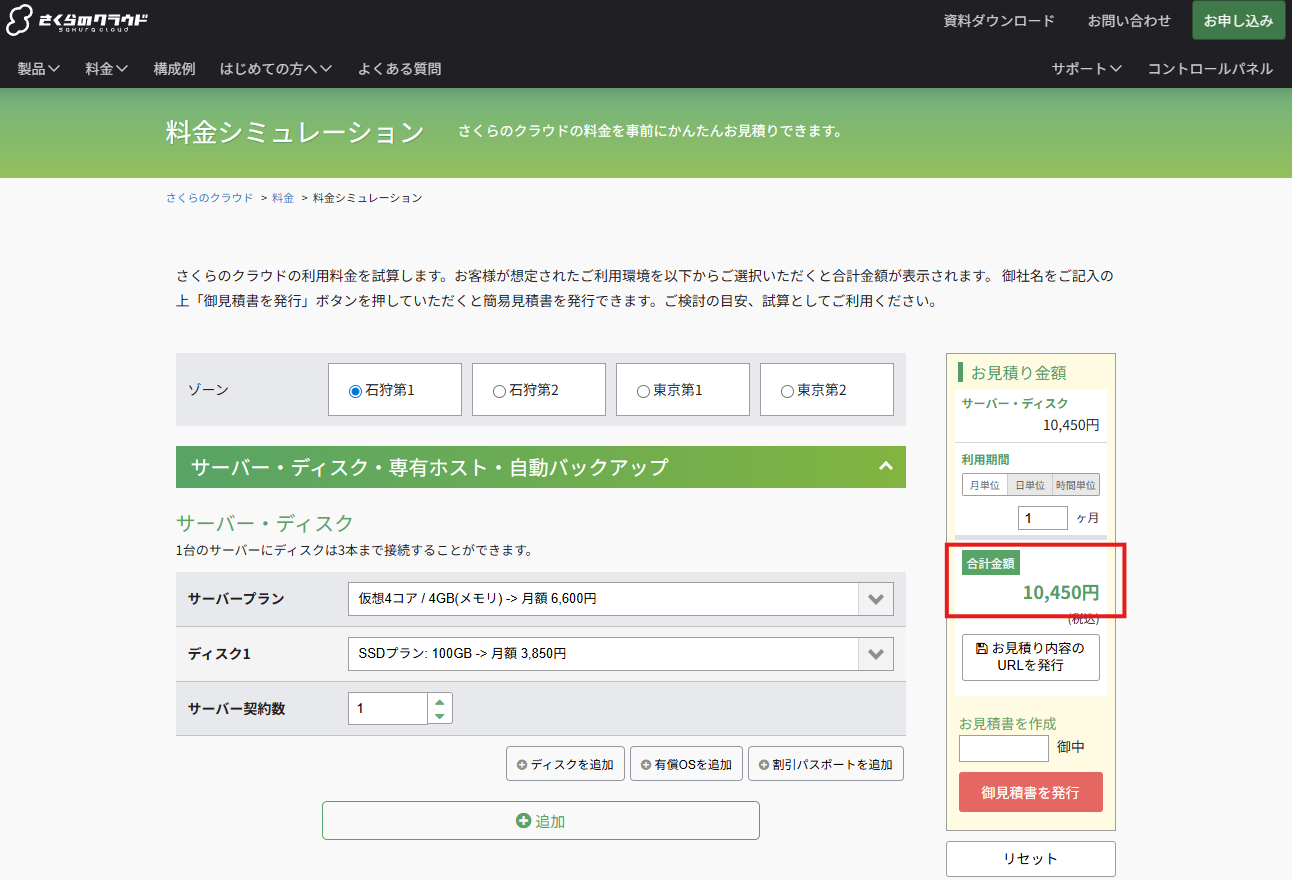Open the 製品 menu

point(37,68)
